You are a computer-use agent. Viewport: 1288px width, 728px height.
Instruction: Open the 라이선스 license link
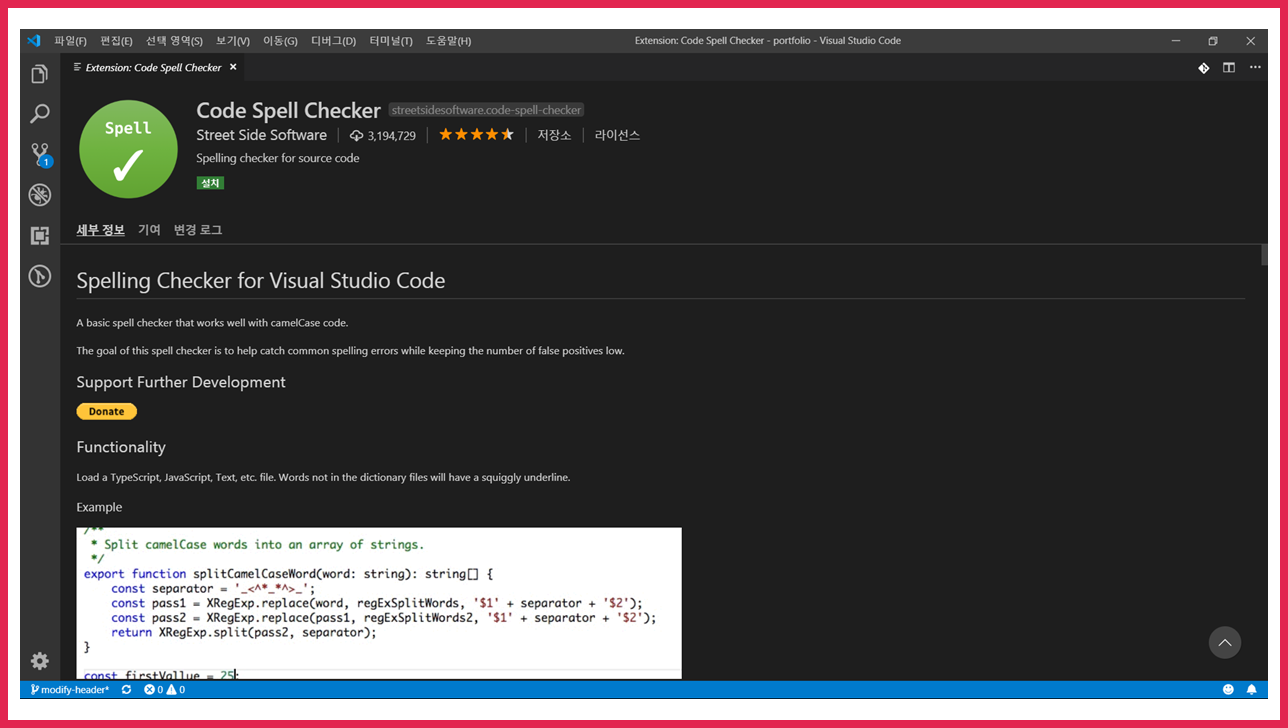pyautogui.click(x=617, y=135)
